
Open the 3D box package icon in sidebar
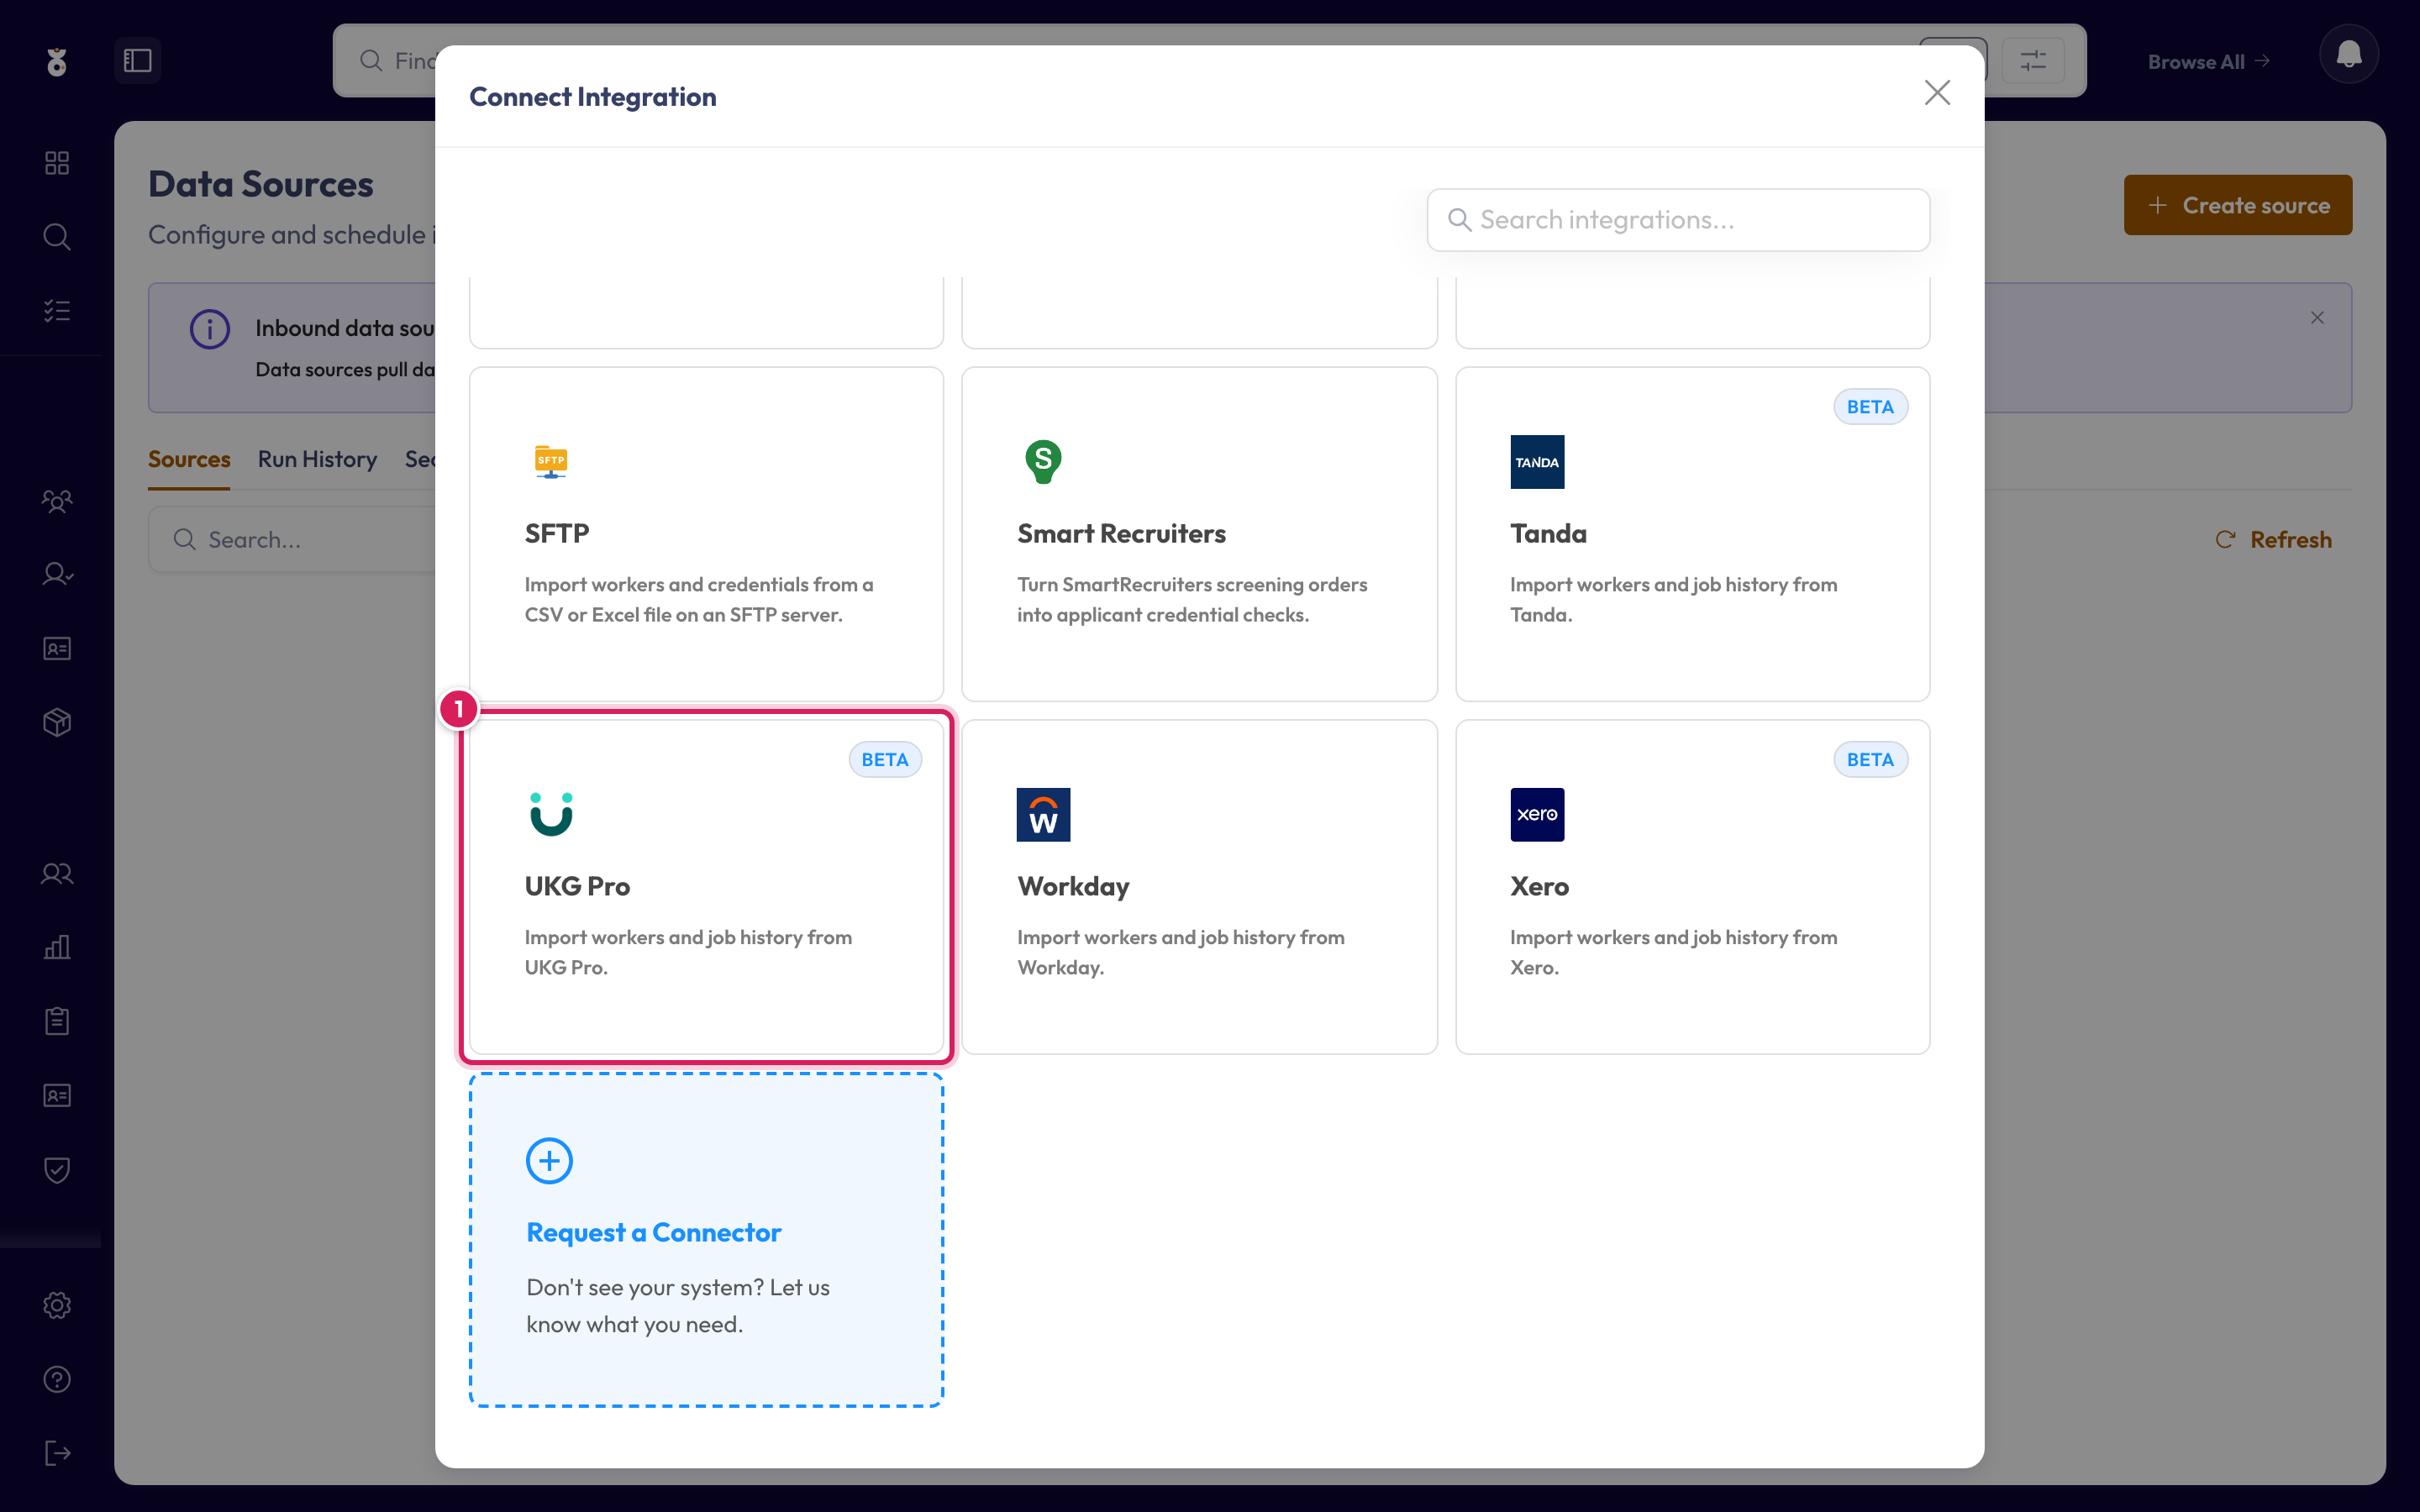[x=57, y=722]
